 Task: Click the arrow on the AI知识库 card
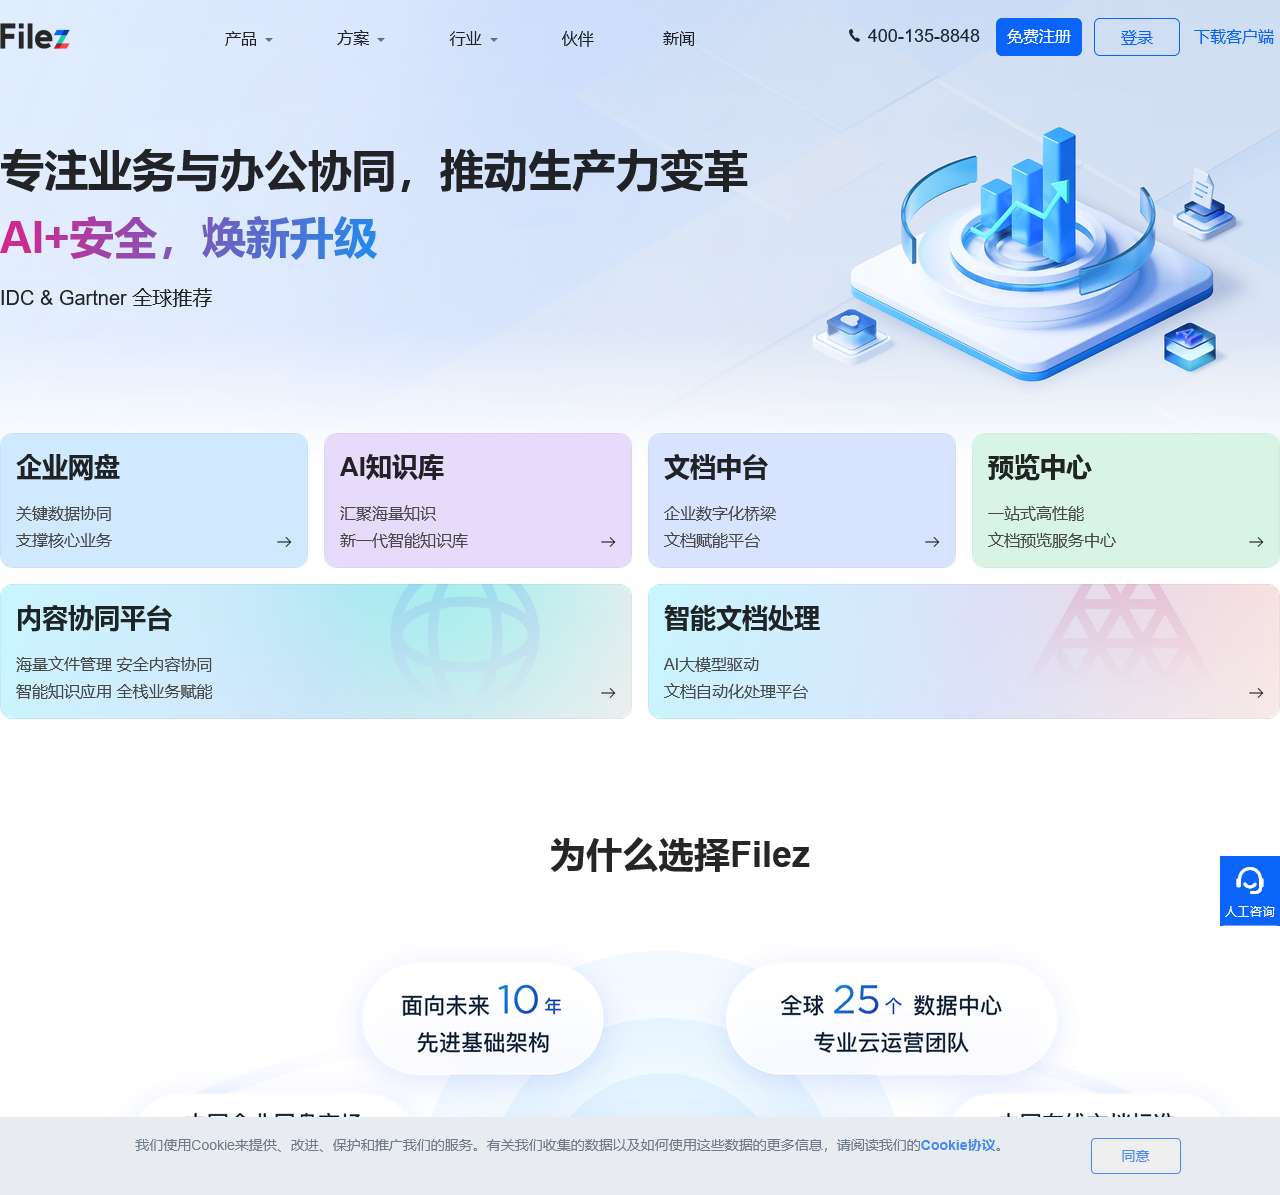608,542
